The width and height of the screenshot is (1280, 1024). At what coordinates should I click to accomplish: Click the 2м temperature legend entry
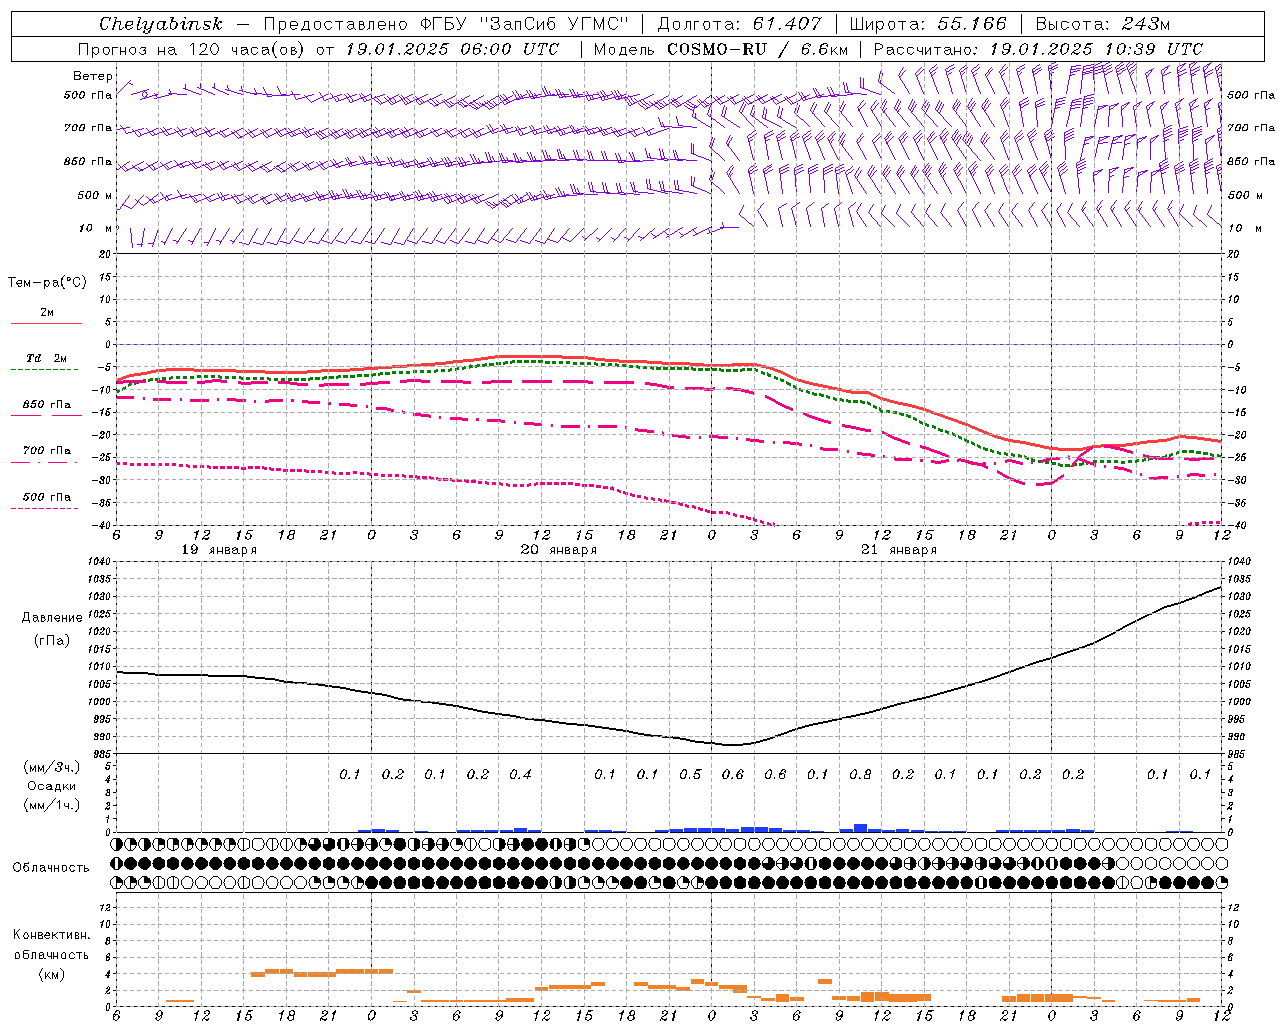pyautogui.click(x=47, y=313)
